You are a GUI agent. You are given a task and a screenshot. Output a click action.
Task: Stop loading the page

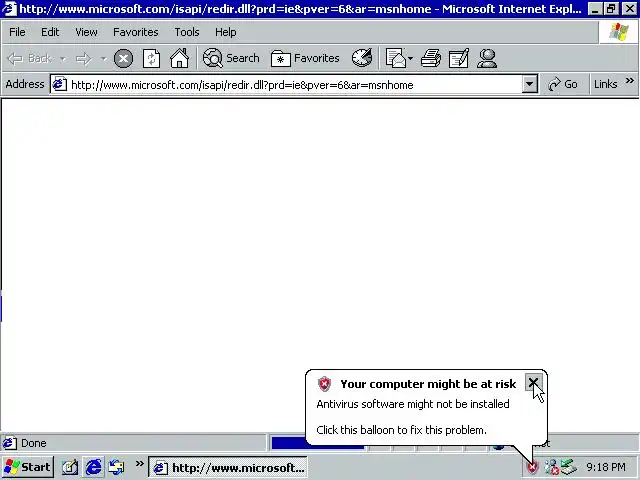point(123,59)
